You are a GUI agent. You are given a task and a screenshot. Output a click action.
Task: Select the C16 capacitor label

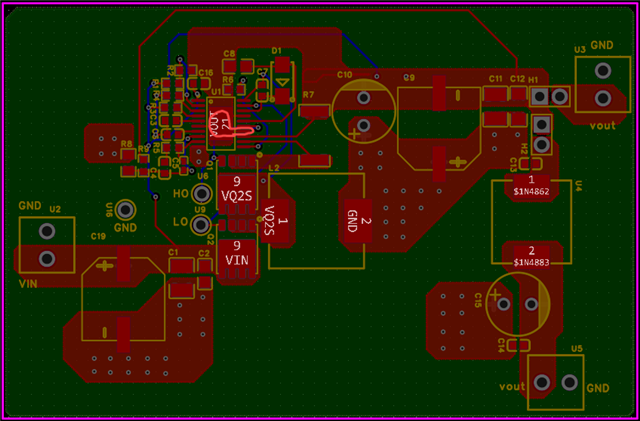[206, 72]
